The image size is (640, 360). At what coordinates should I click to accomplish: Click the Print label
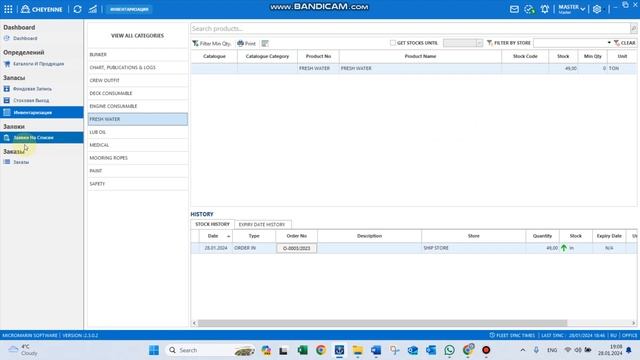[250, 43]
